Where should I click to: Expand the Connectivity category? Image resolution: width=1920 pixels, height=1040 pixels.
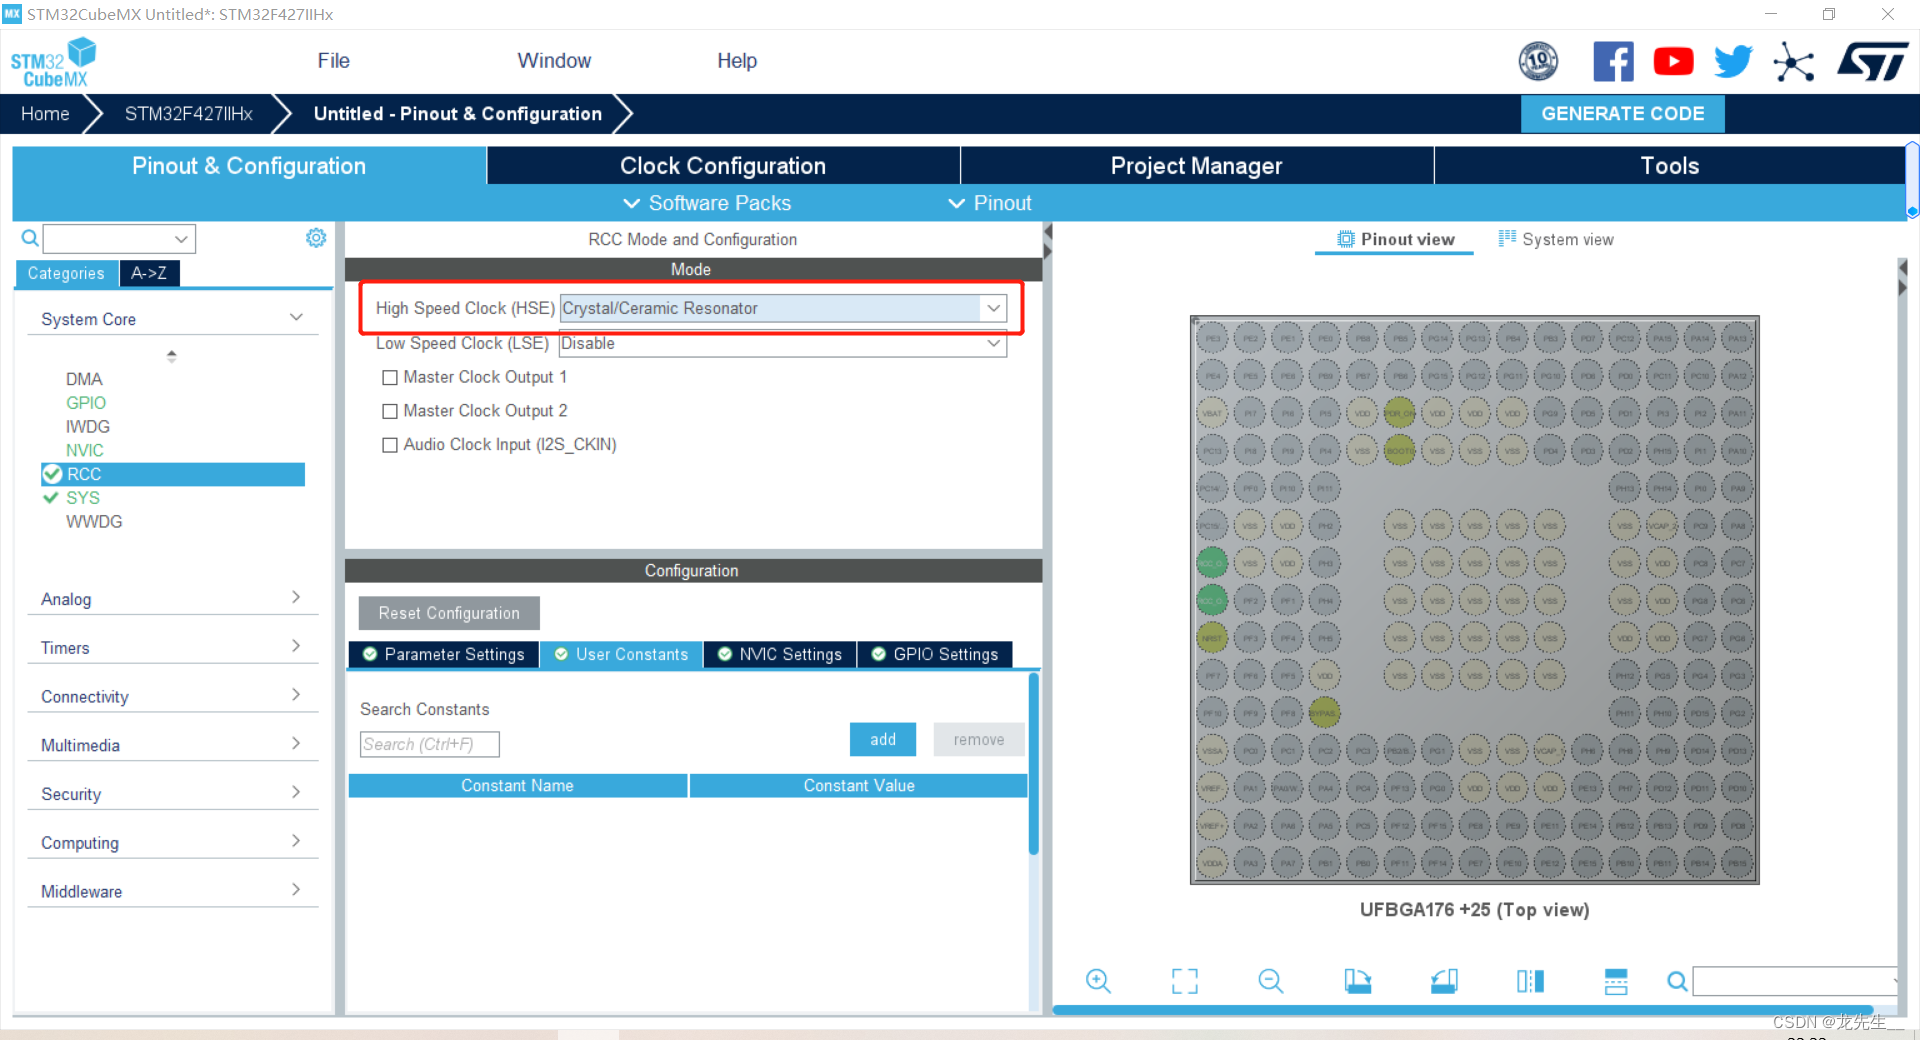coord(296,695)
